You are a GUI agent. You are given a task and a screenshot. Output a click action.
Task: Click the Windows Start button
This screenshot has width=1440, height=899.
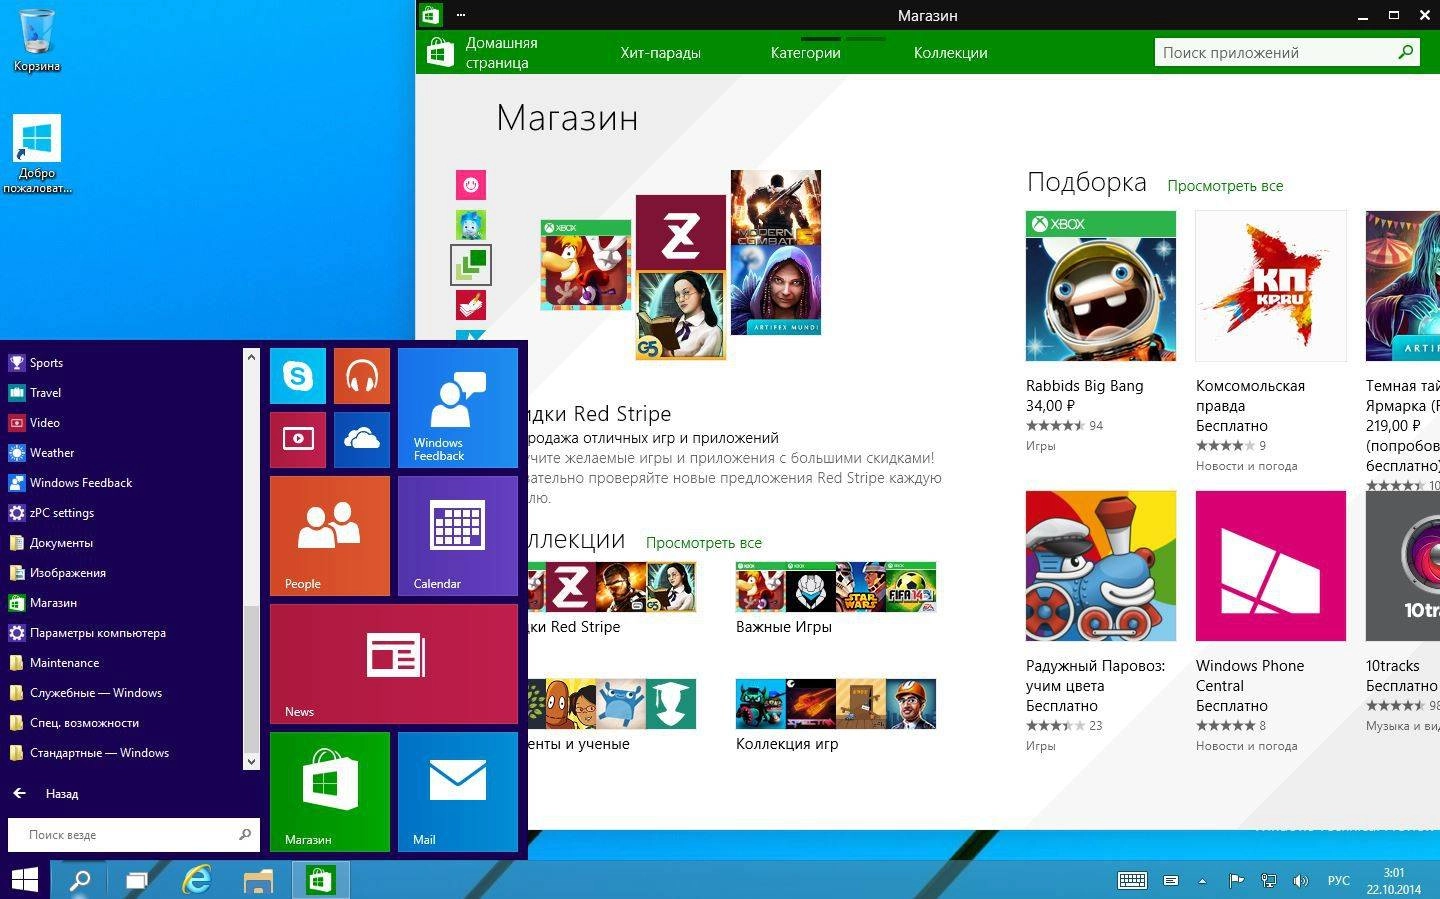[24, 880]
